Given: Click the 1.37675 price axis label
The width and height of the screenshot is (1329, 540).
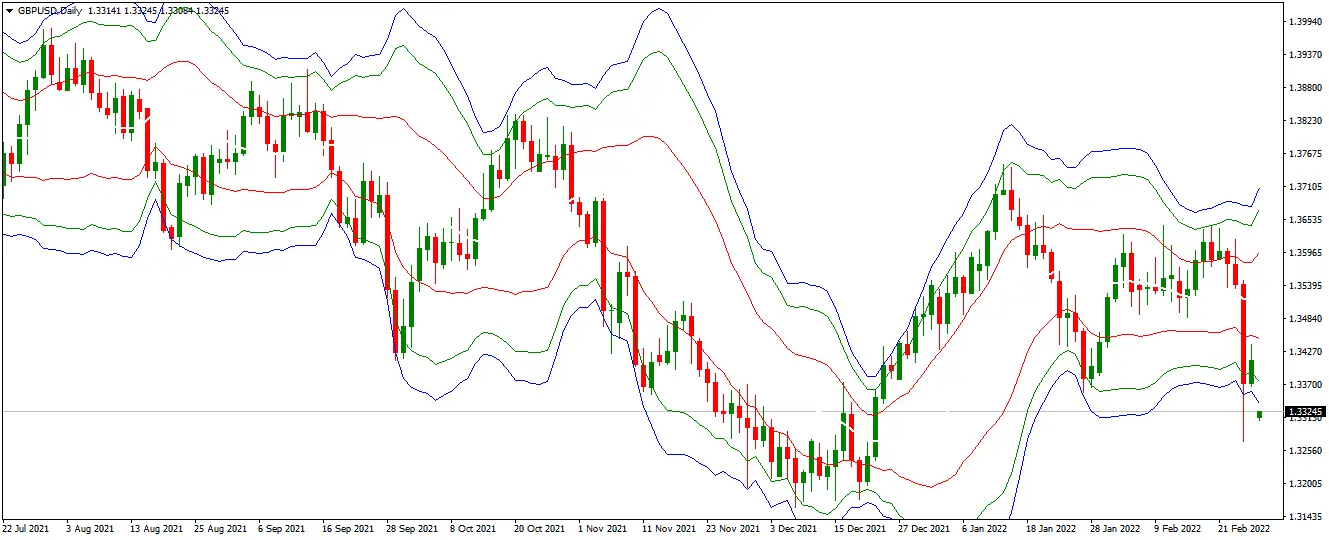Looking at the screenshot, I should point(1307,154).
